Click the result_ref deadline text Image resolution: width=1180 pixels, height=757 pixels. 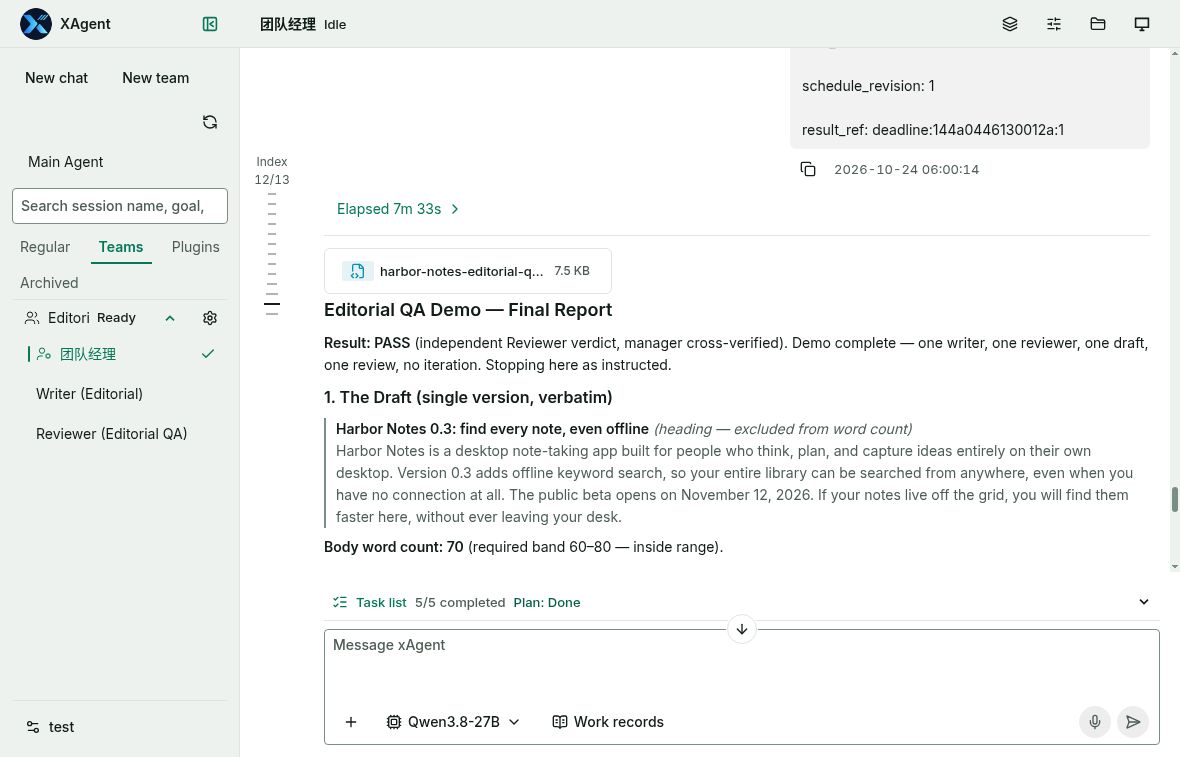pyautogui.click(x=932, y=129)
